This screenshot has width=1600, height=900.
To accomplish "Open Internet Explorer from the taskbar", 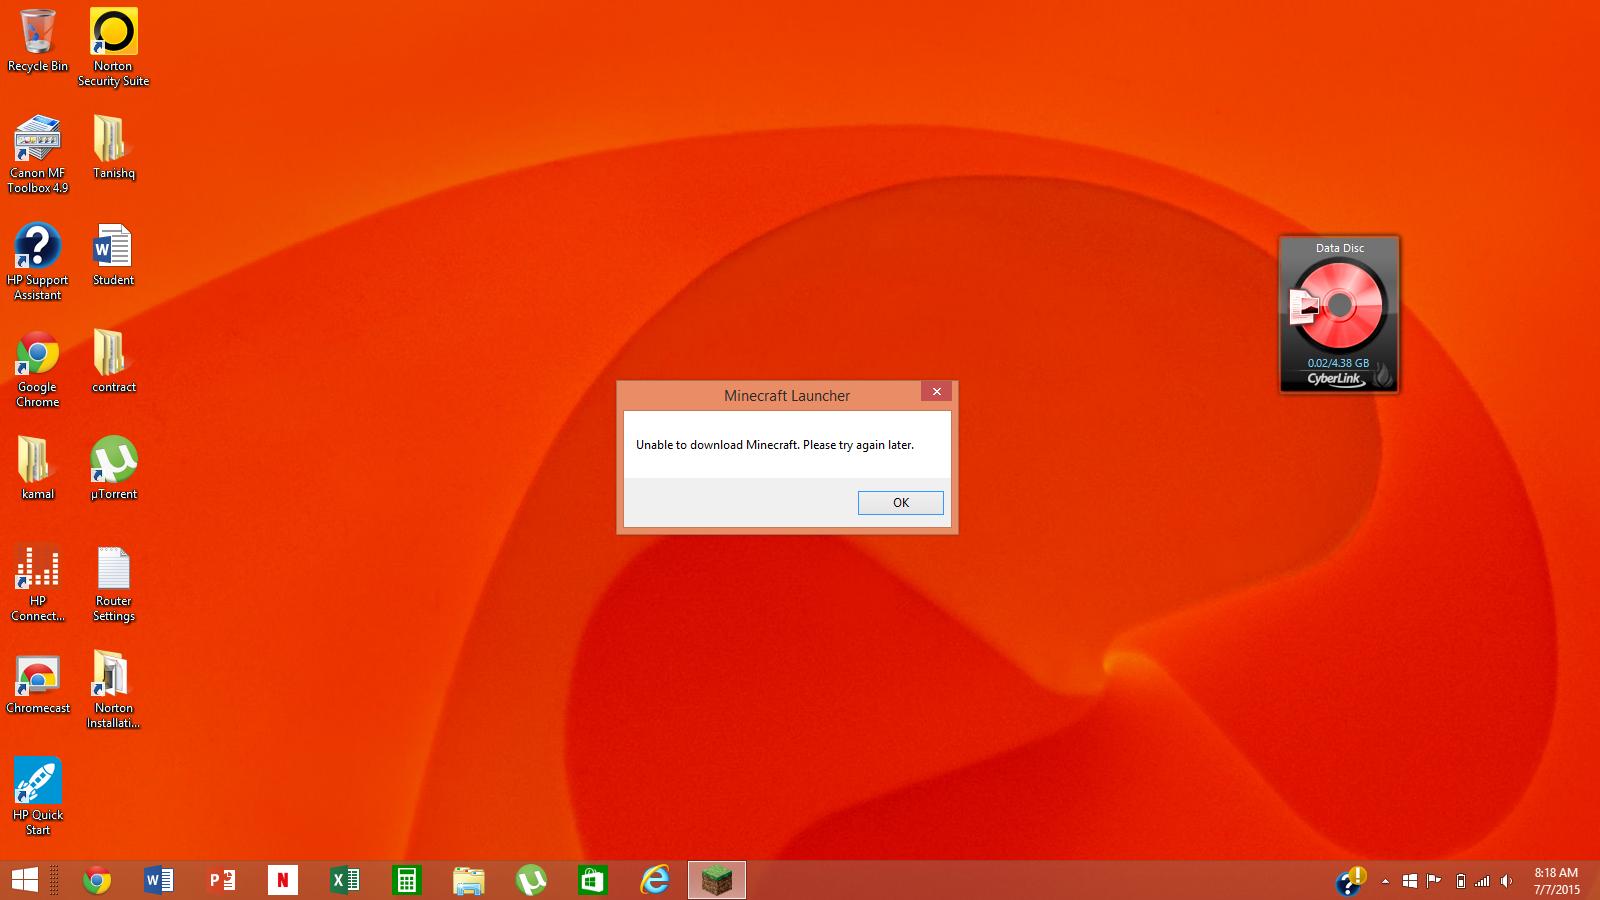I will [655, 881].
